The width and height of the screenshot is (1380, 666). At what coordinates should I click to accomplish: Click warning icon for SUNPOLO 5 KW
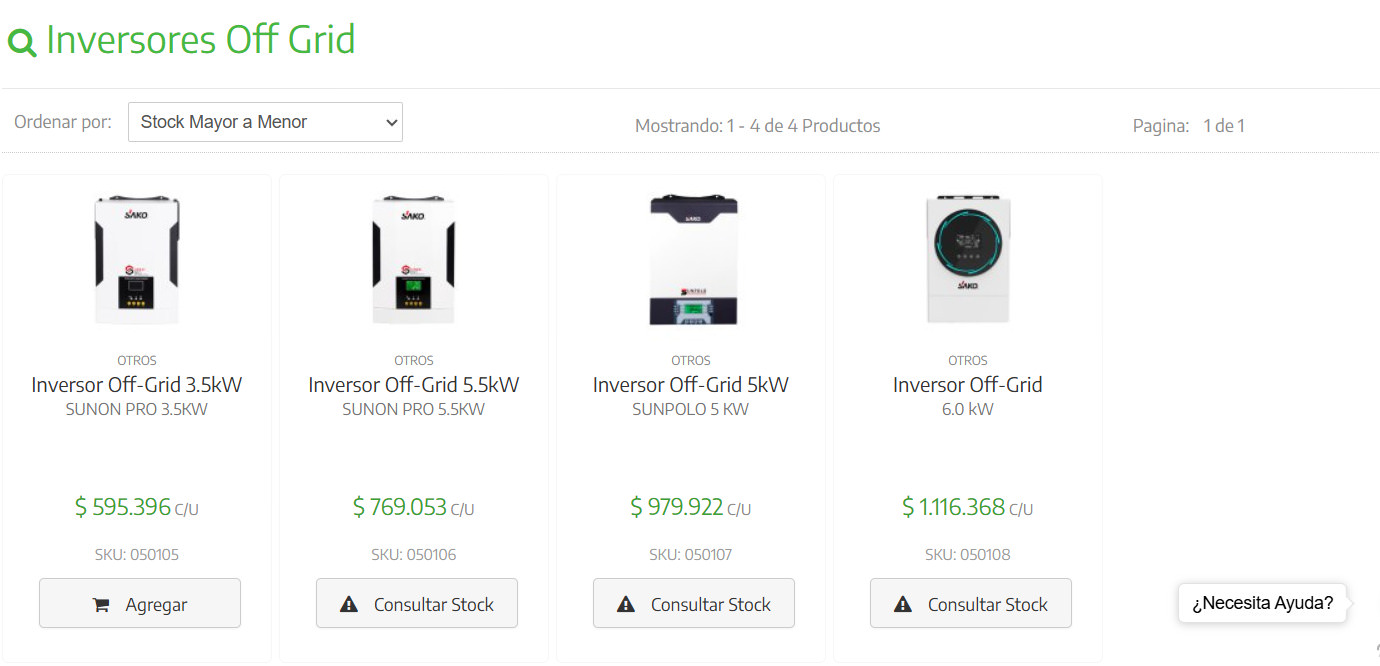point(626,604)
